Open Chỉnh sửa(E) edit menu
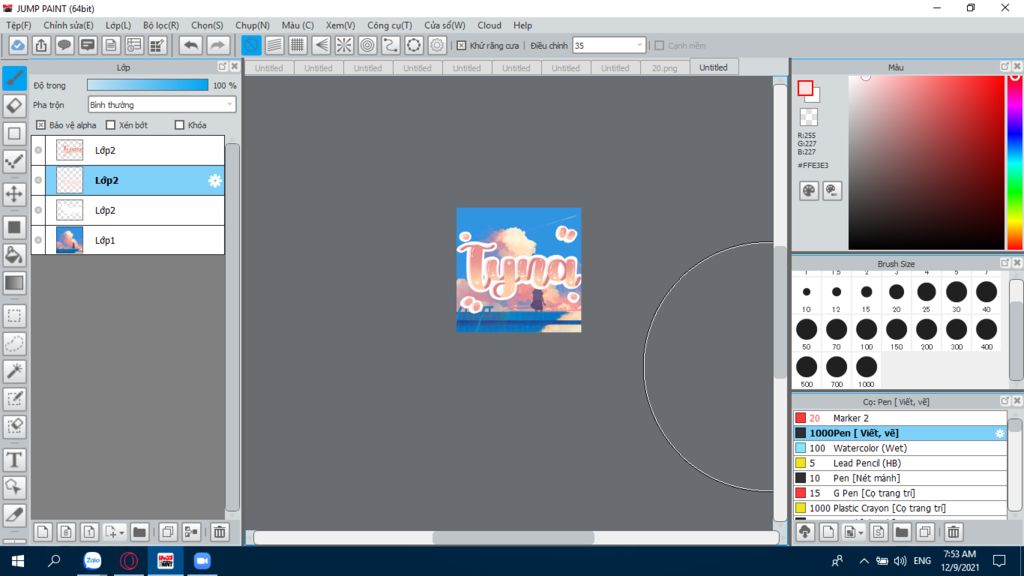 point(69,25)
